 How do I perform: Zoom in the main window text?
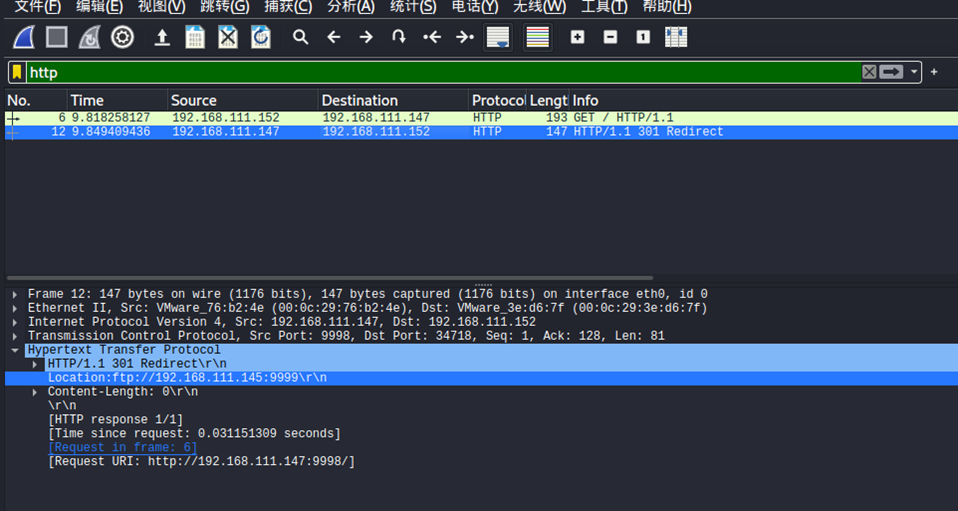(577, 37)
